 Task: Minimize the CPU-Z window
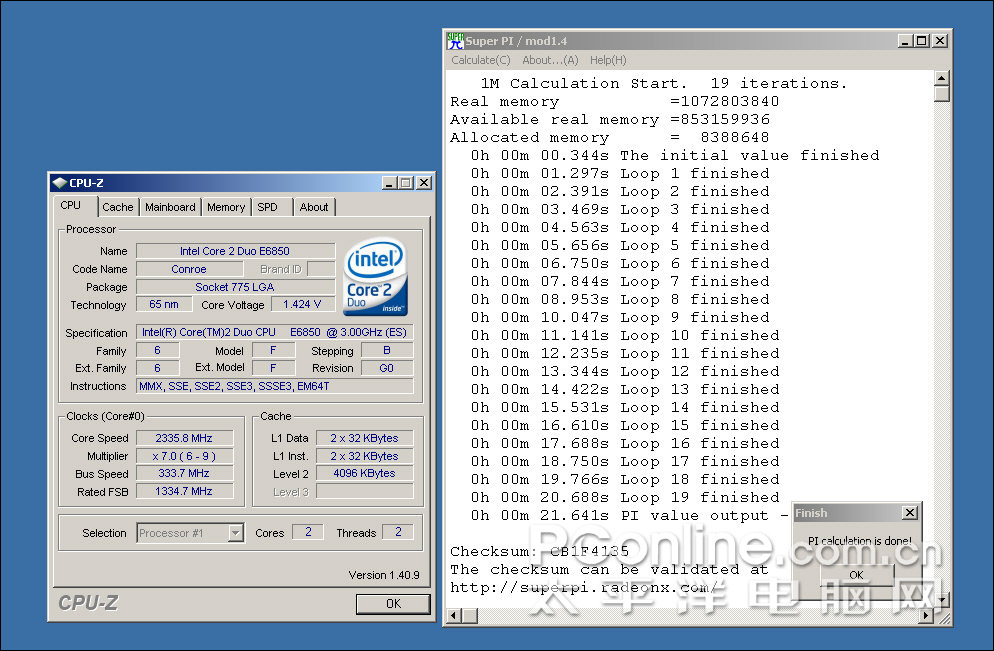[390, 183]
